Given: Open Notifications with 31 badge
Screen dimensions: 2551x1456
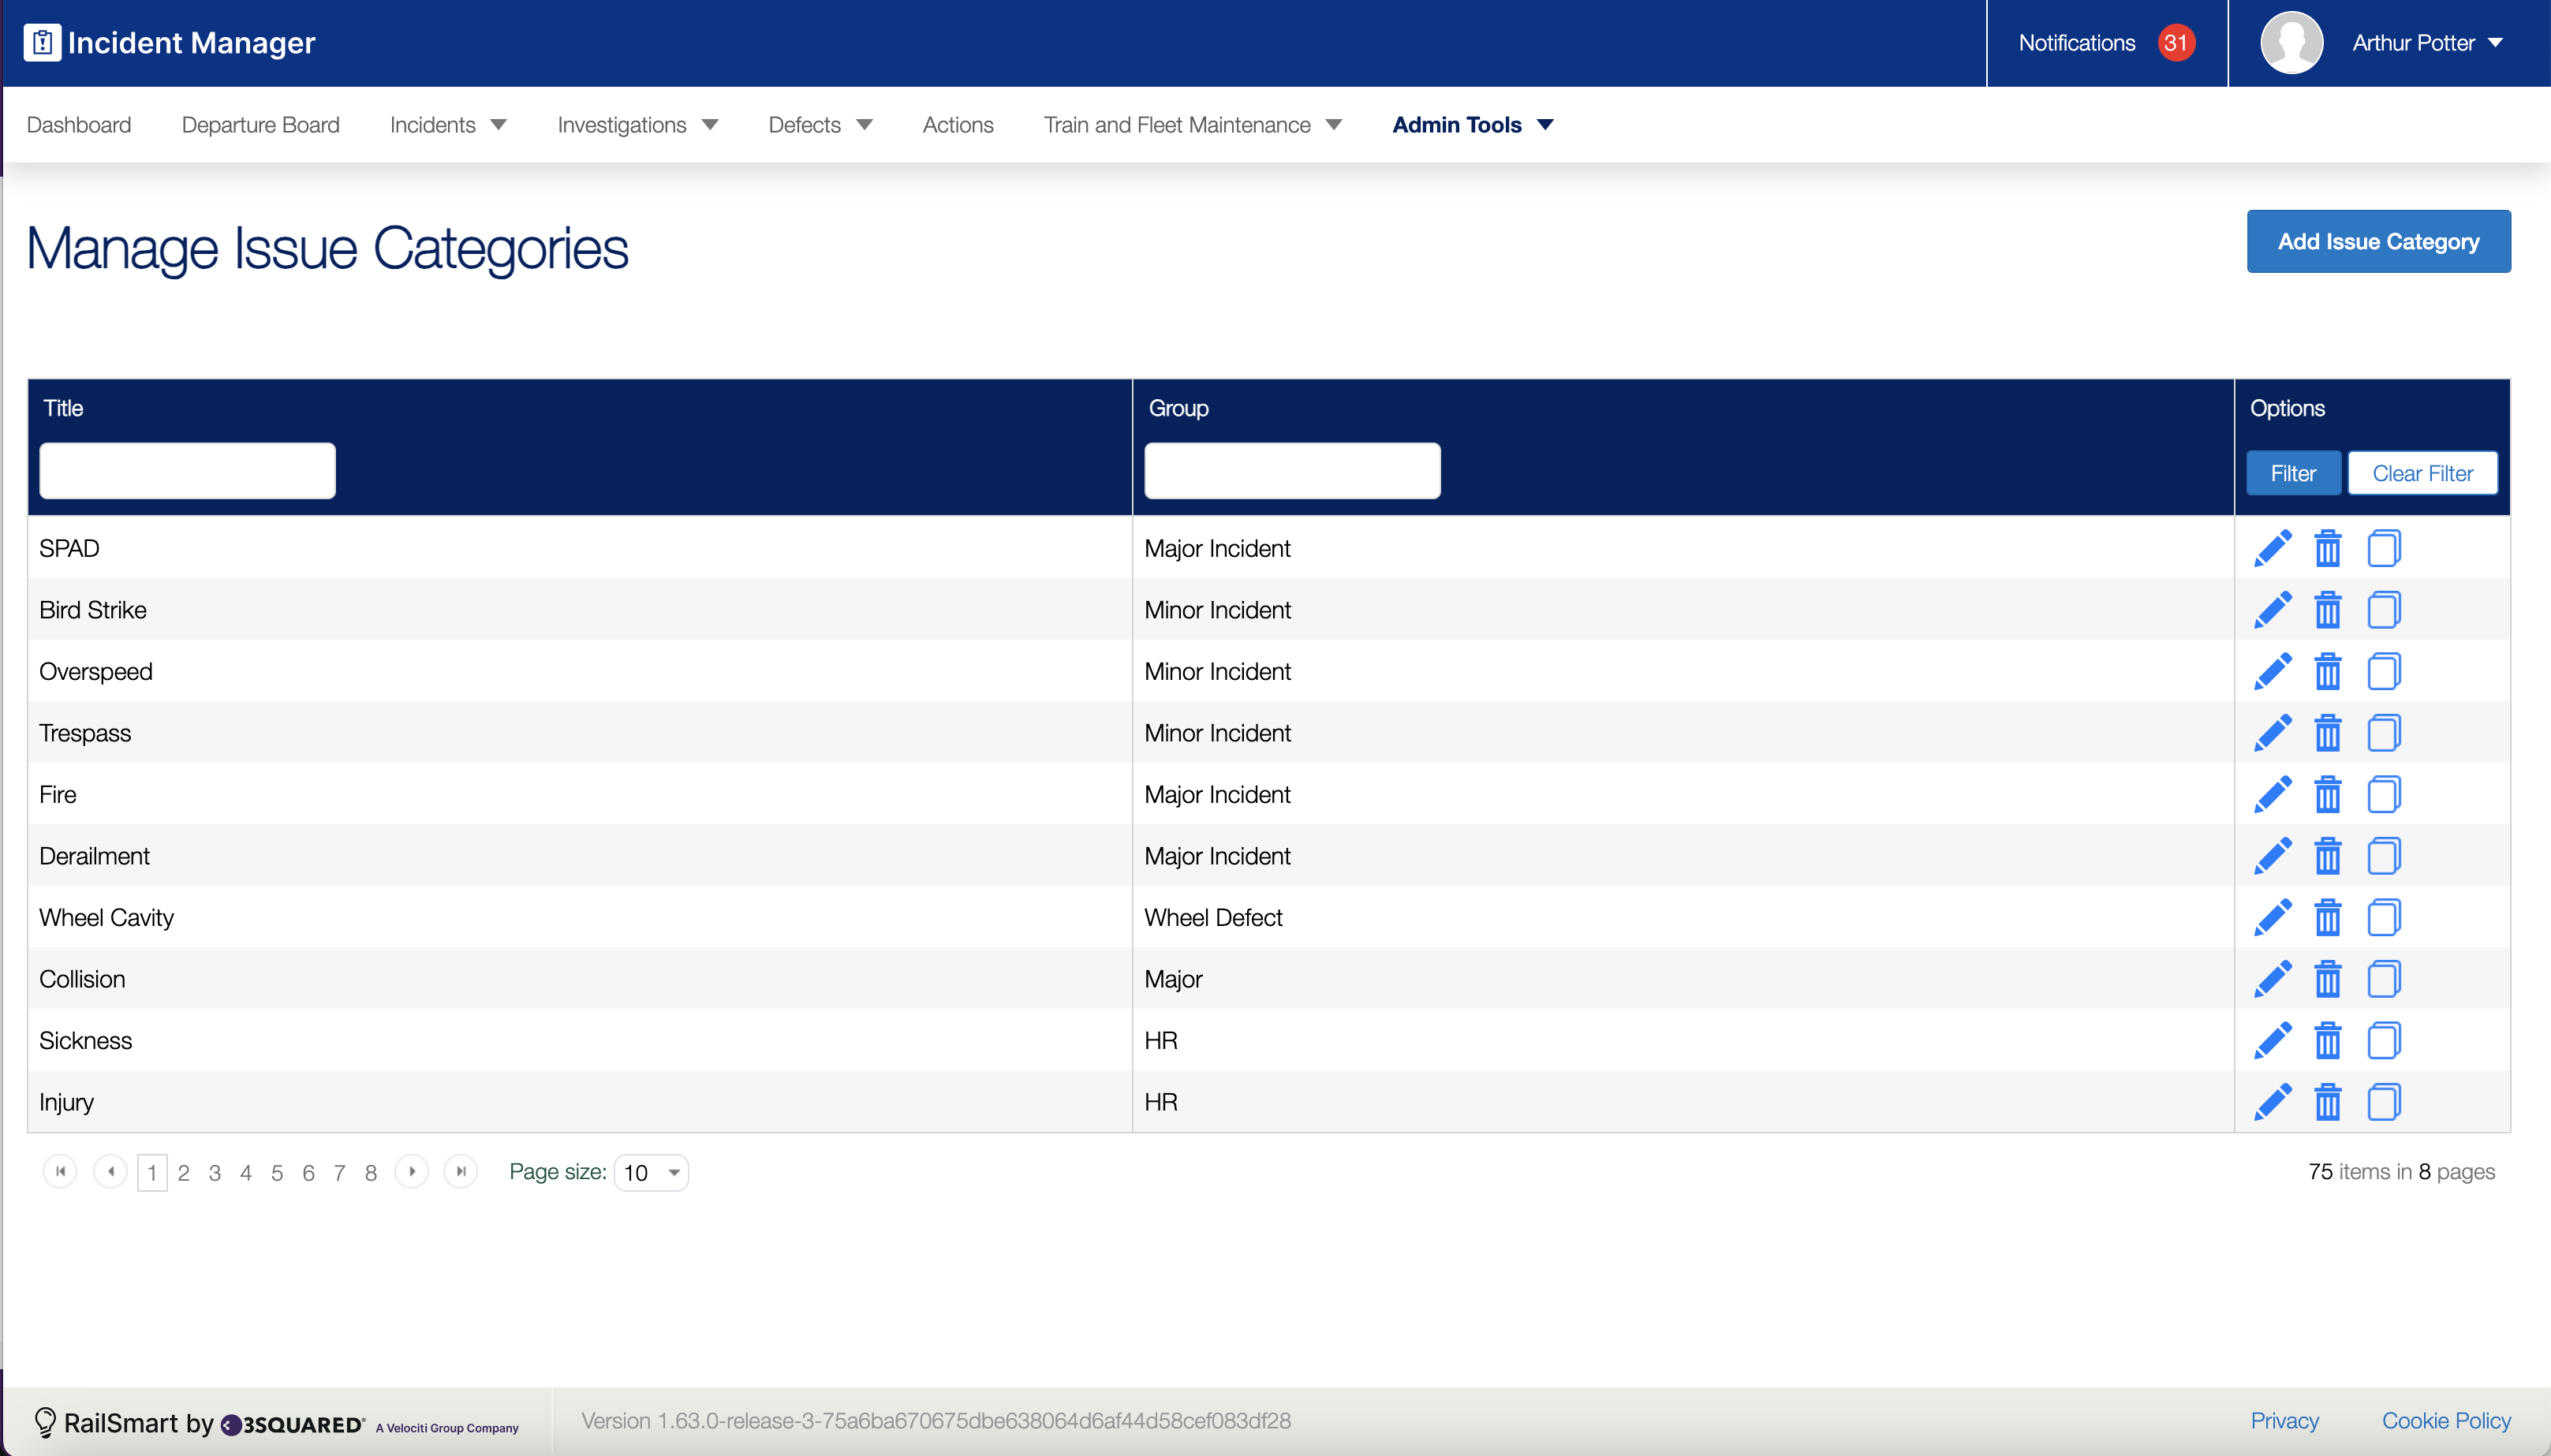Looking at the screenshot, I should pyautogui.click(x=2106, y=43).
